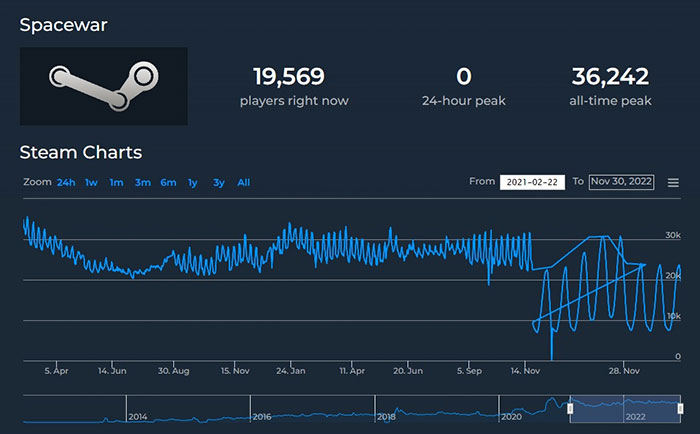The image size is (700, 434).
Task: Zoom the chart to 3y
Action: [218, 182]
